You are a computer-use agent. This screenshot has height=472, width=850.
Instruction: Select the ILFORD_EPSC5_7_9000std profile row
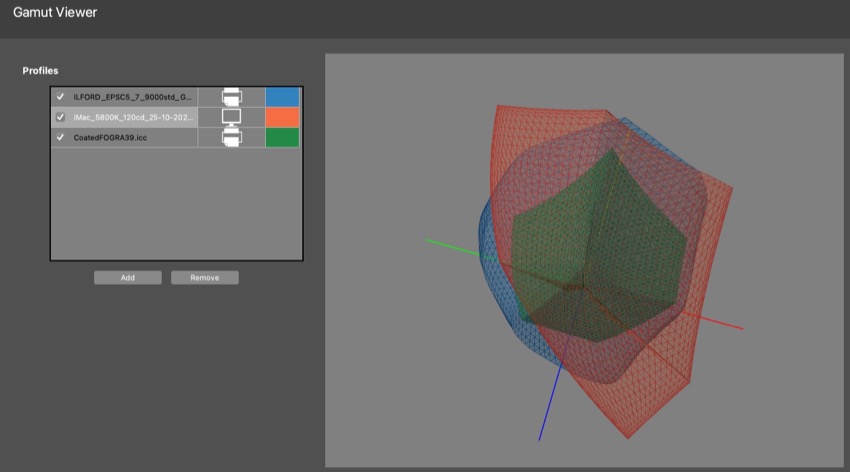(131, 97)
